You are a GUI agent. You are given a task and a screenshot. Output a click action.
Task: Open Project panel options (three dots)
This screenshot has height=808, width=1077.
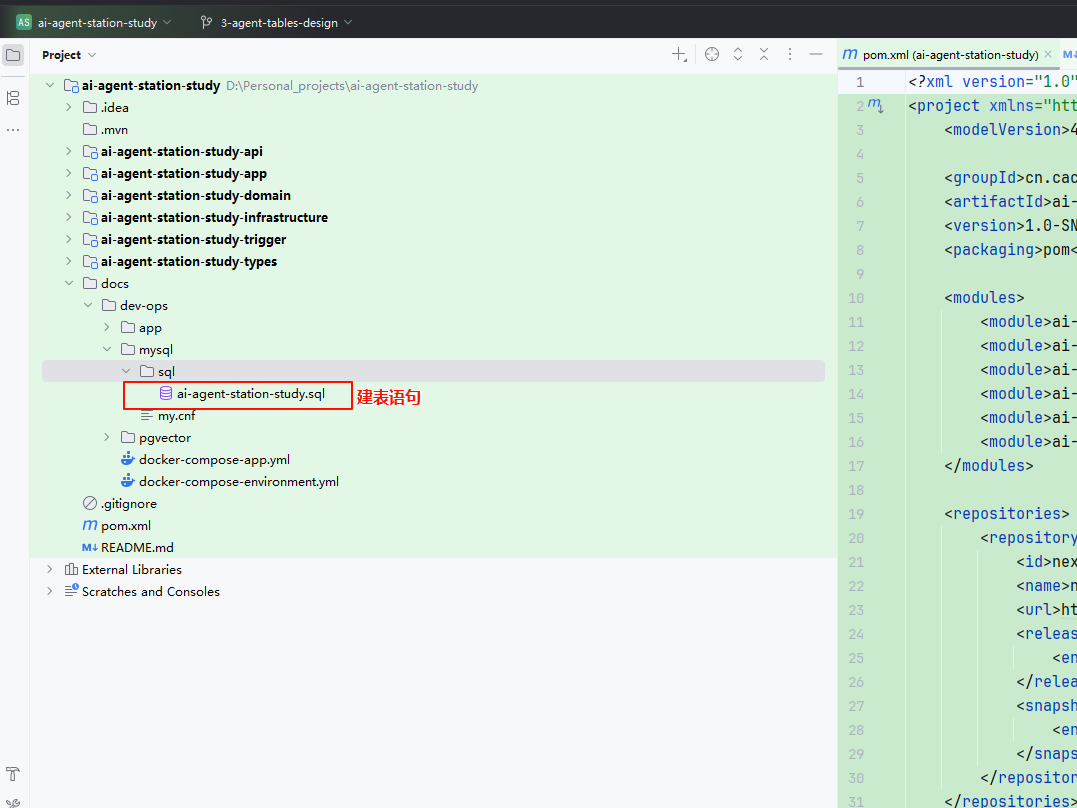pyautogui.click(x=790, y=55)
